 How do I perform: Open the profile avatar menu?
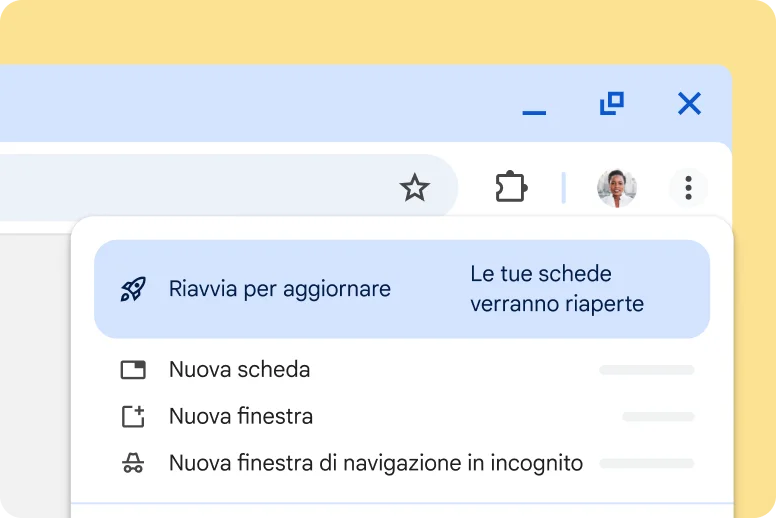(616, 187)
